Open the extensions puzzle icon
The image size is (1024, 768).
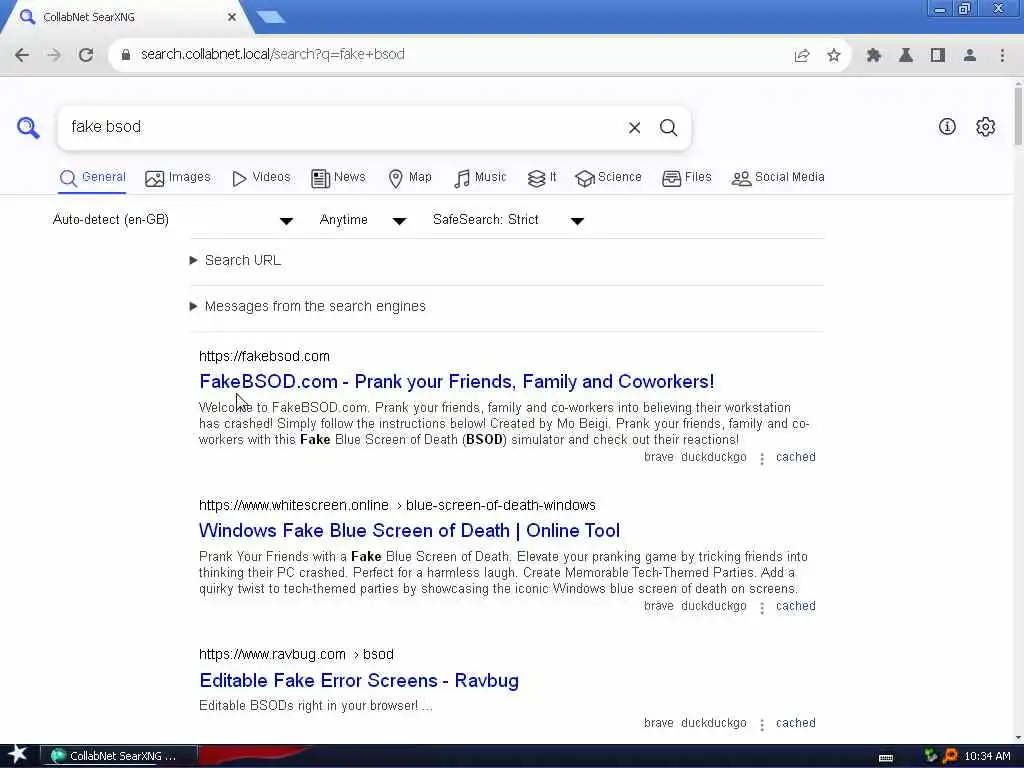point(874,56)
